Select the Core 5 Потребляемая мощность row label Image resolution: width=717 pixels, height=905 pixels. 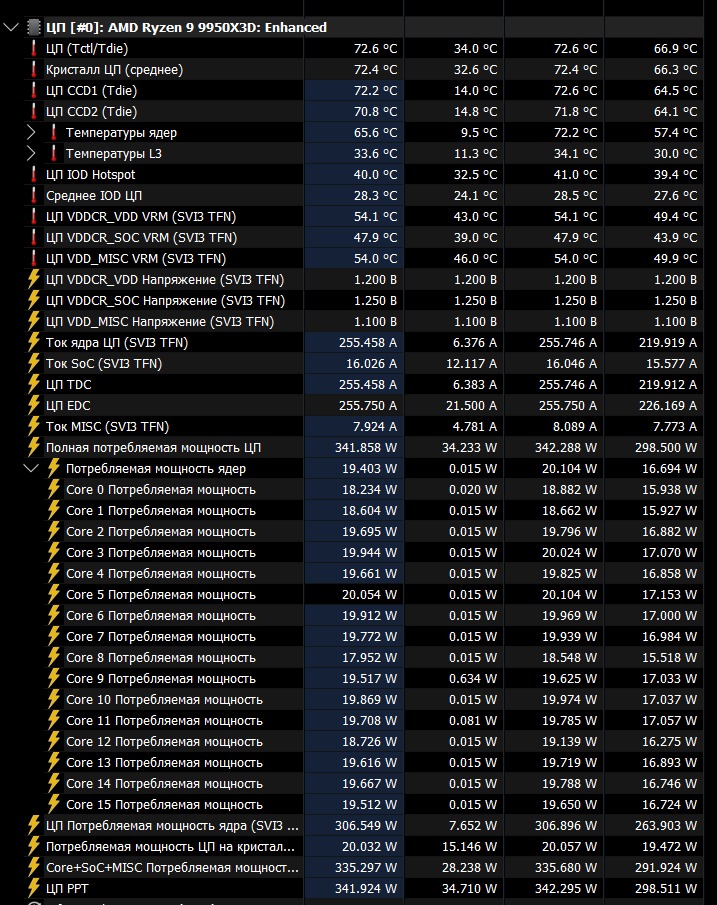tap(161, 594)
